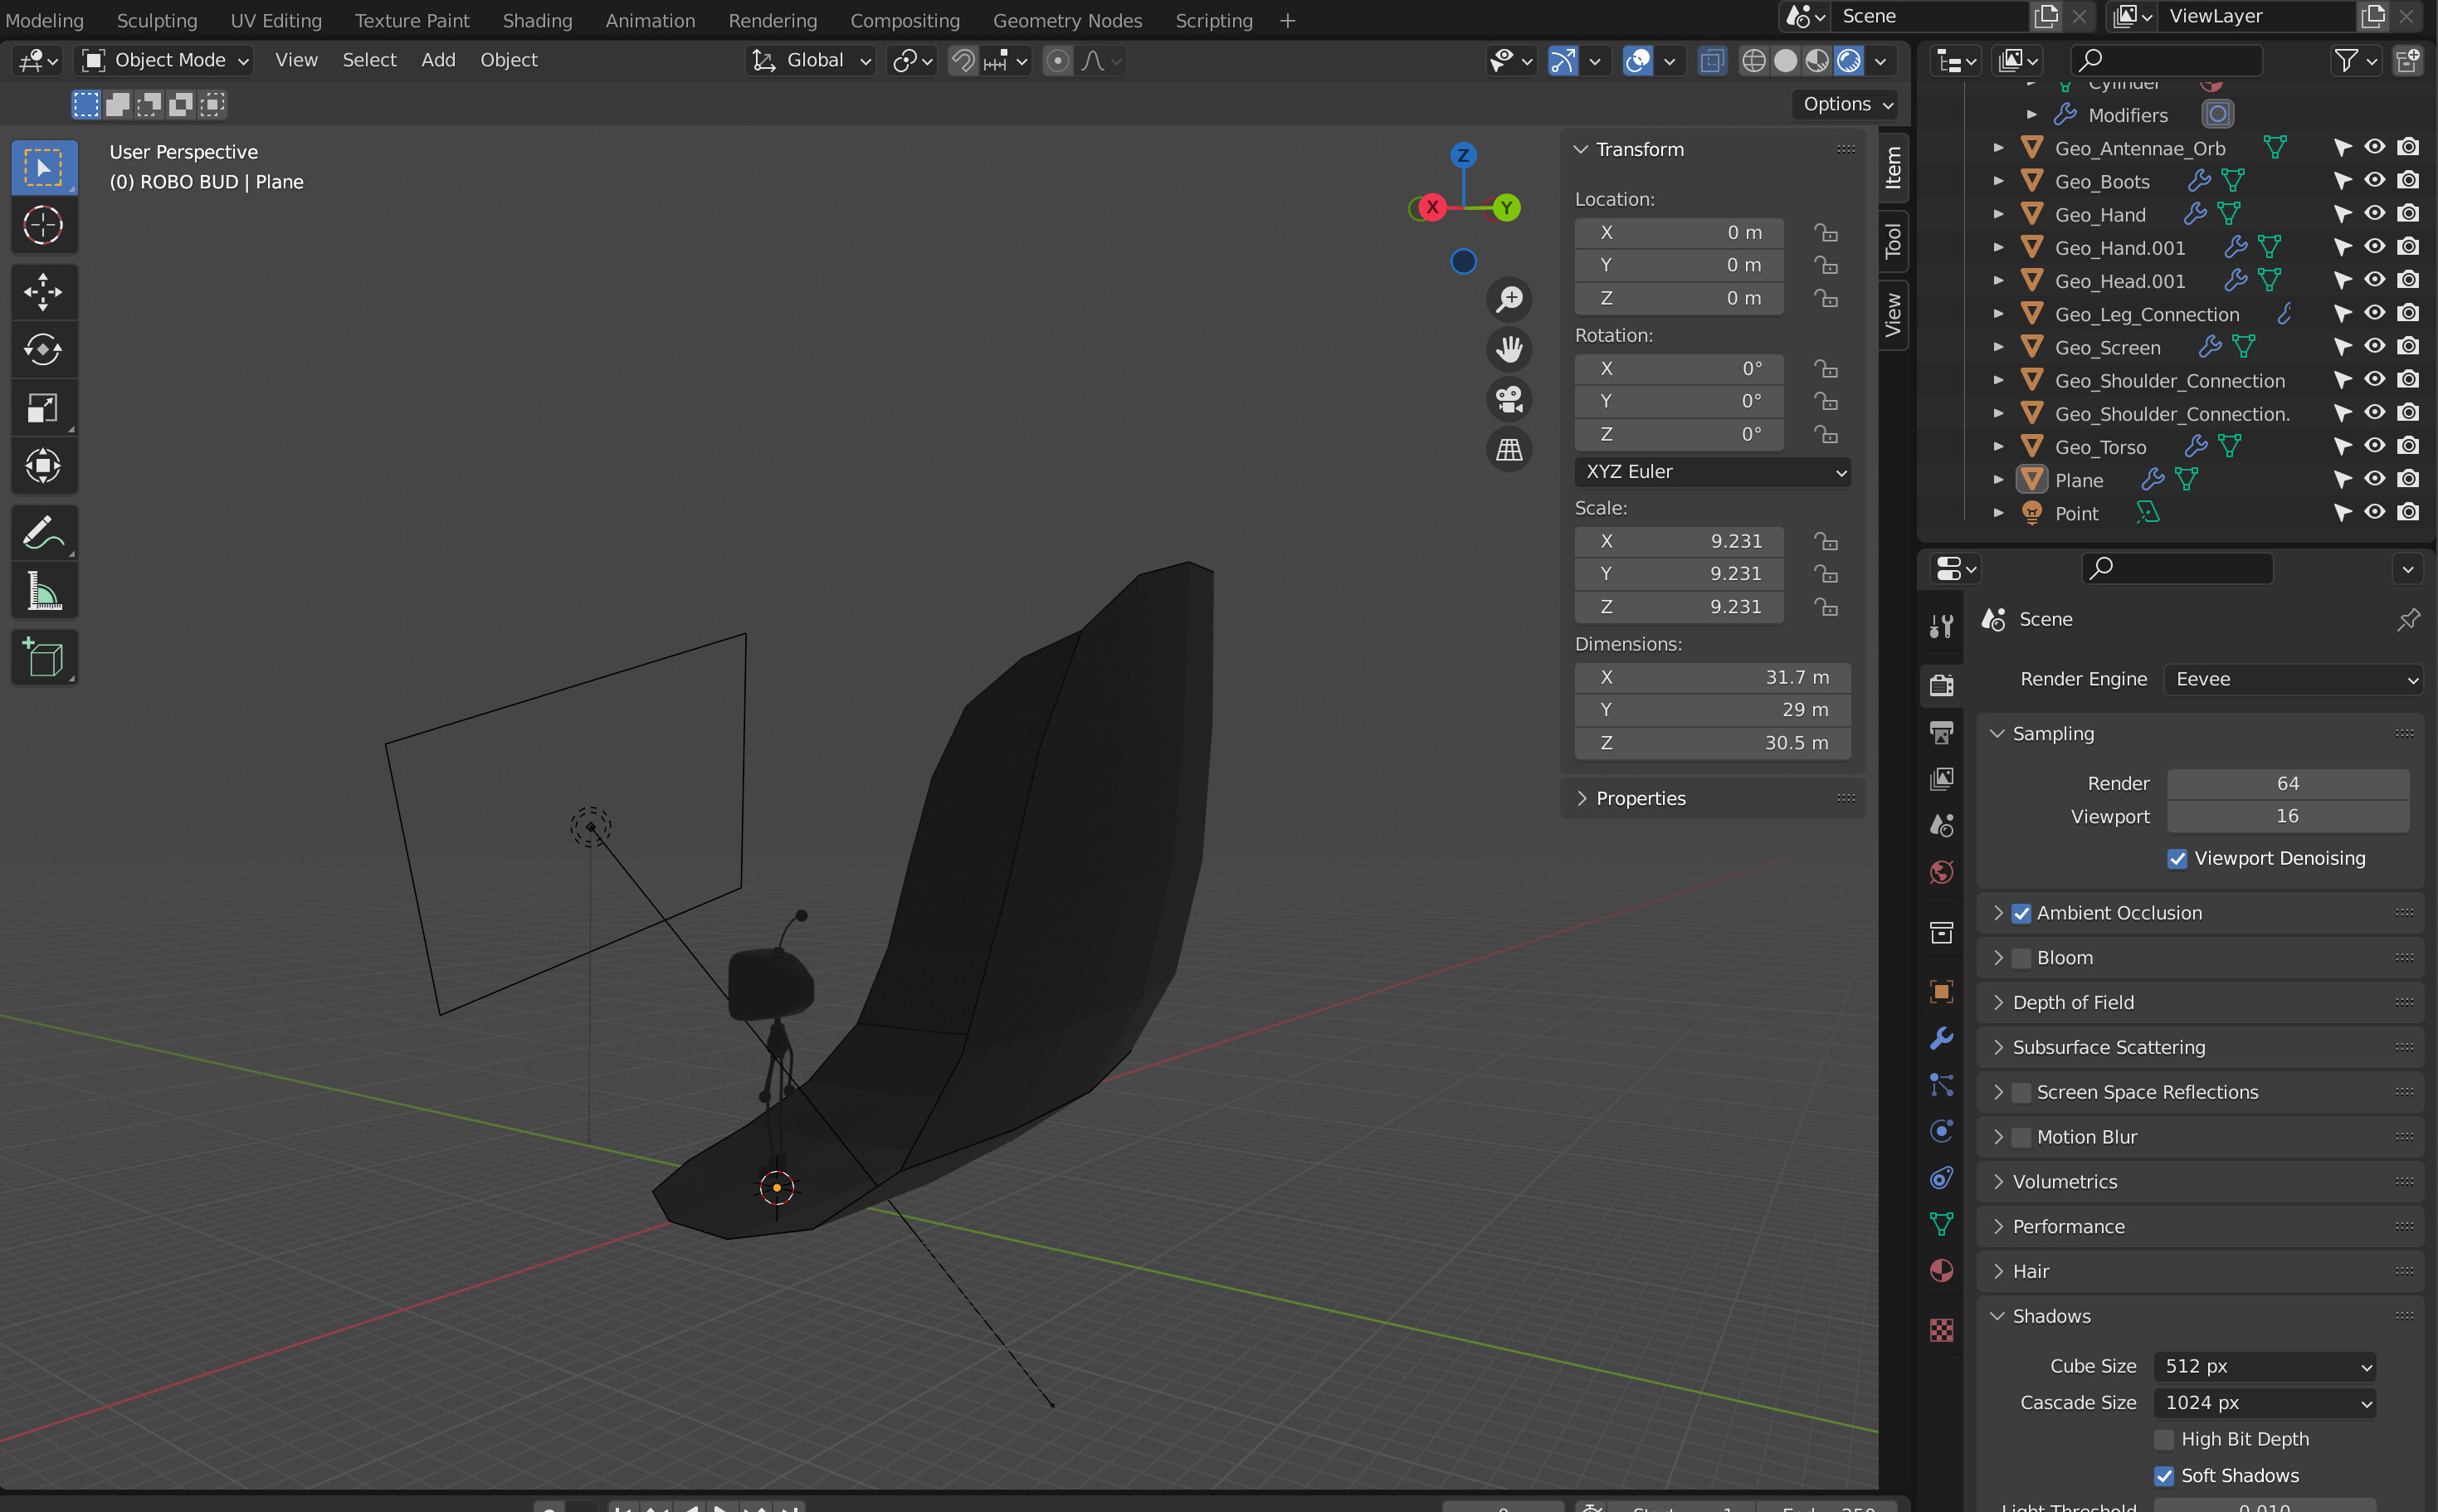Select Geo_Screen in outliner

point(2108,347)
